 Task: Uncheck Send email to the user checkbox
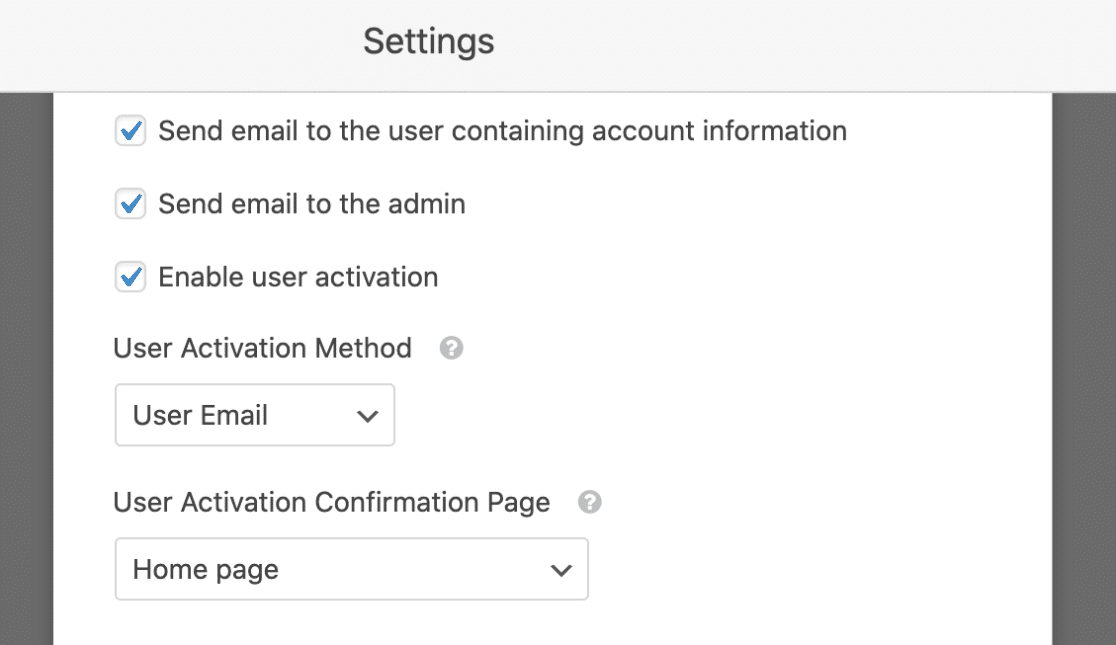pos(130,131)
